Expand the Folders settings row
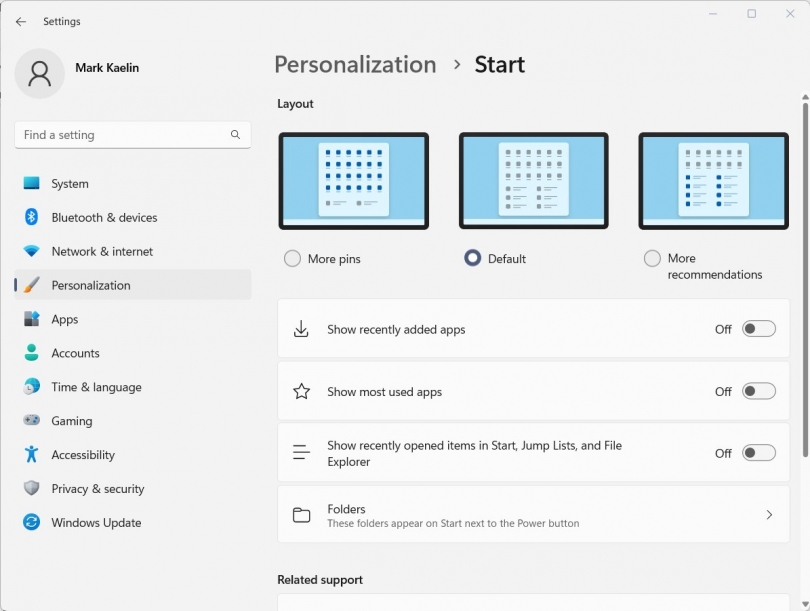The image size is (810, 611). pos(533,514)
